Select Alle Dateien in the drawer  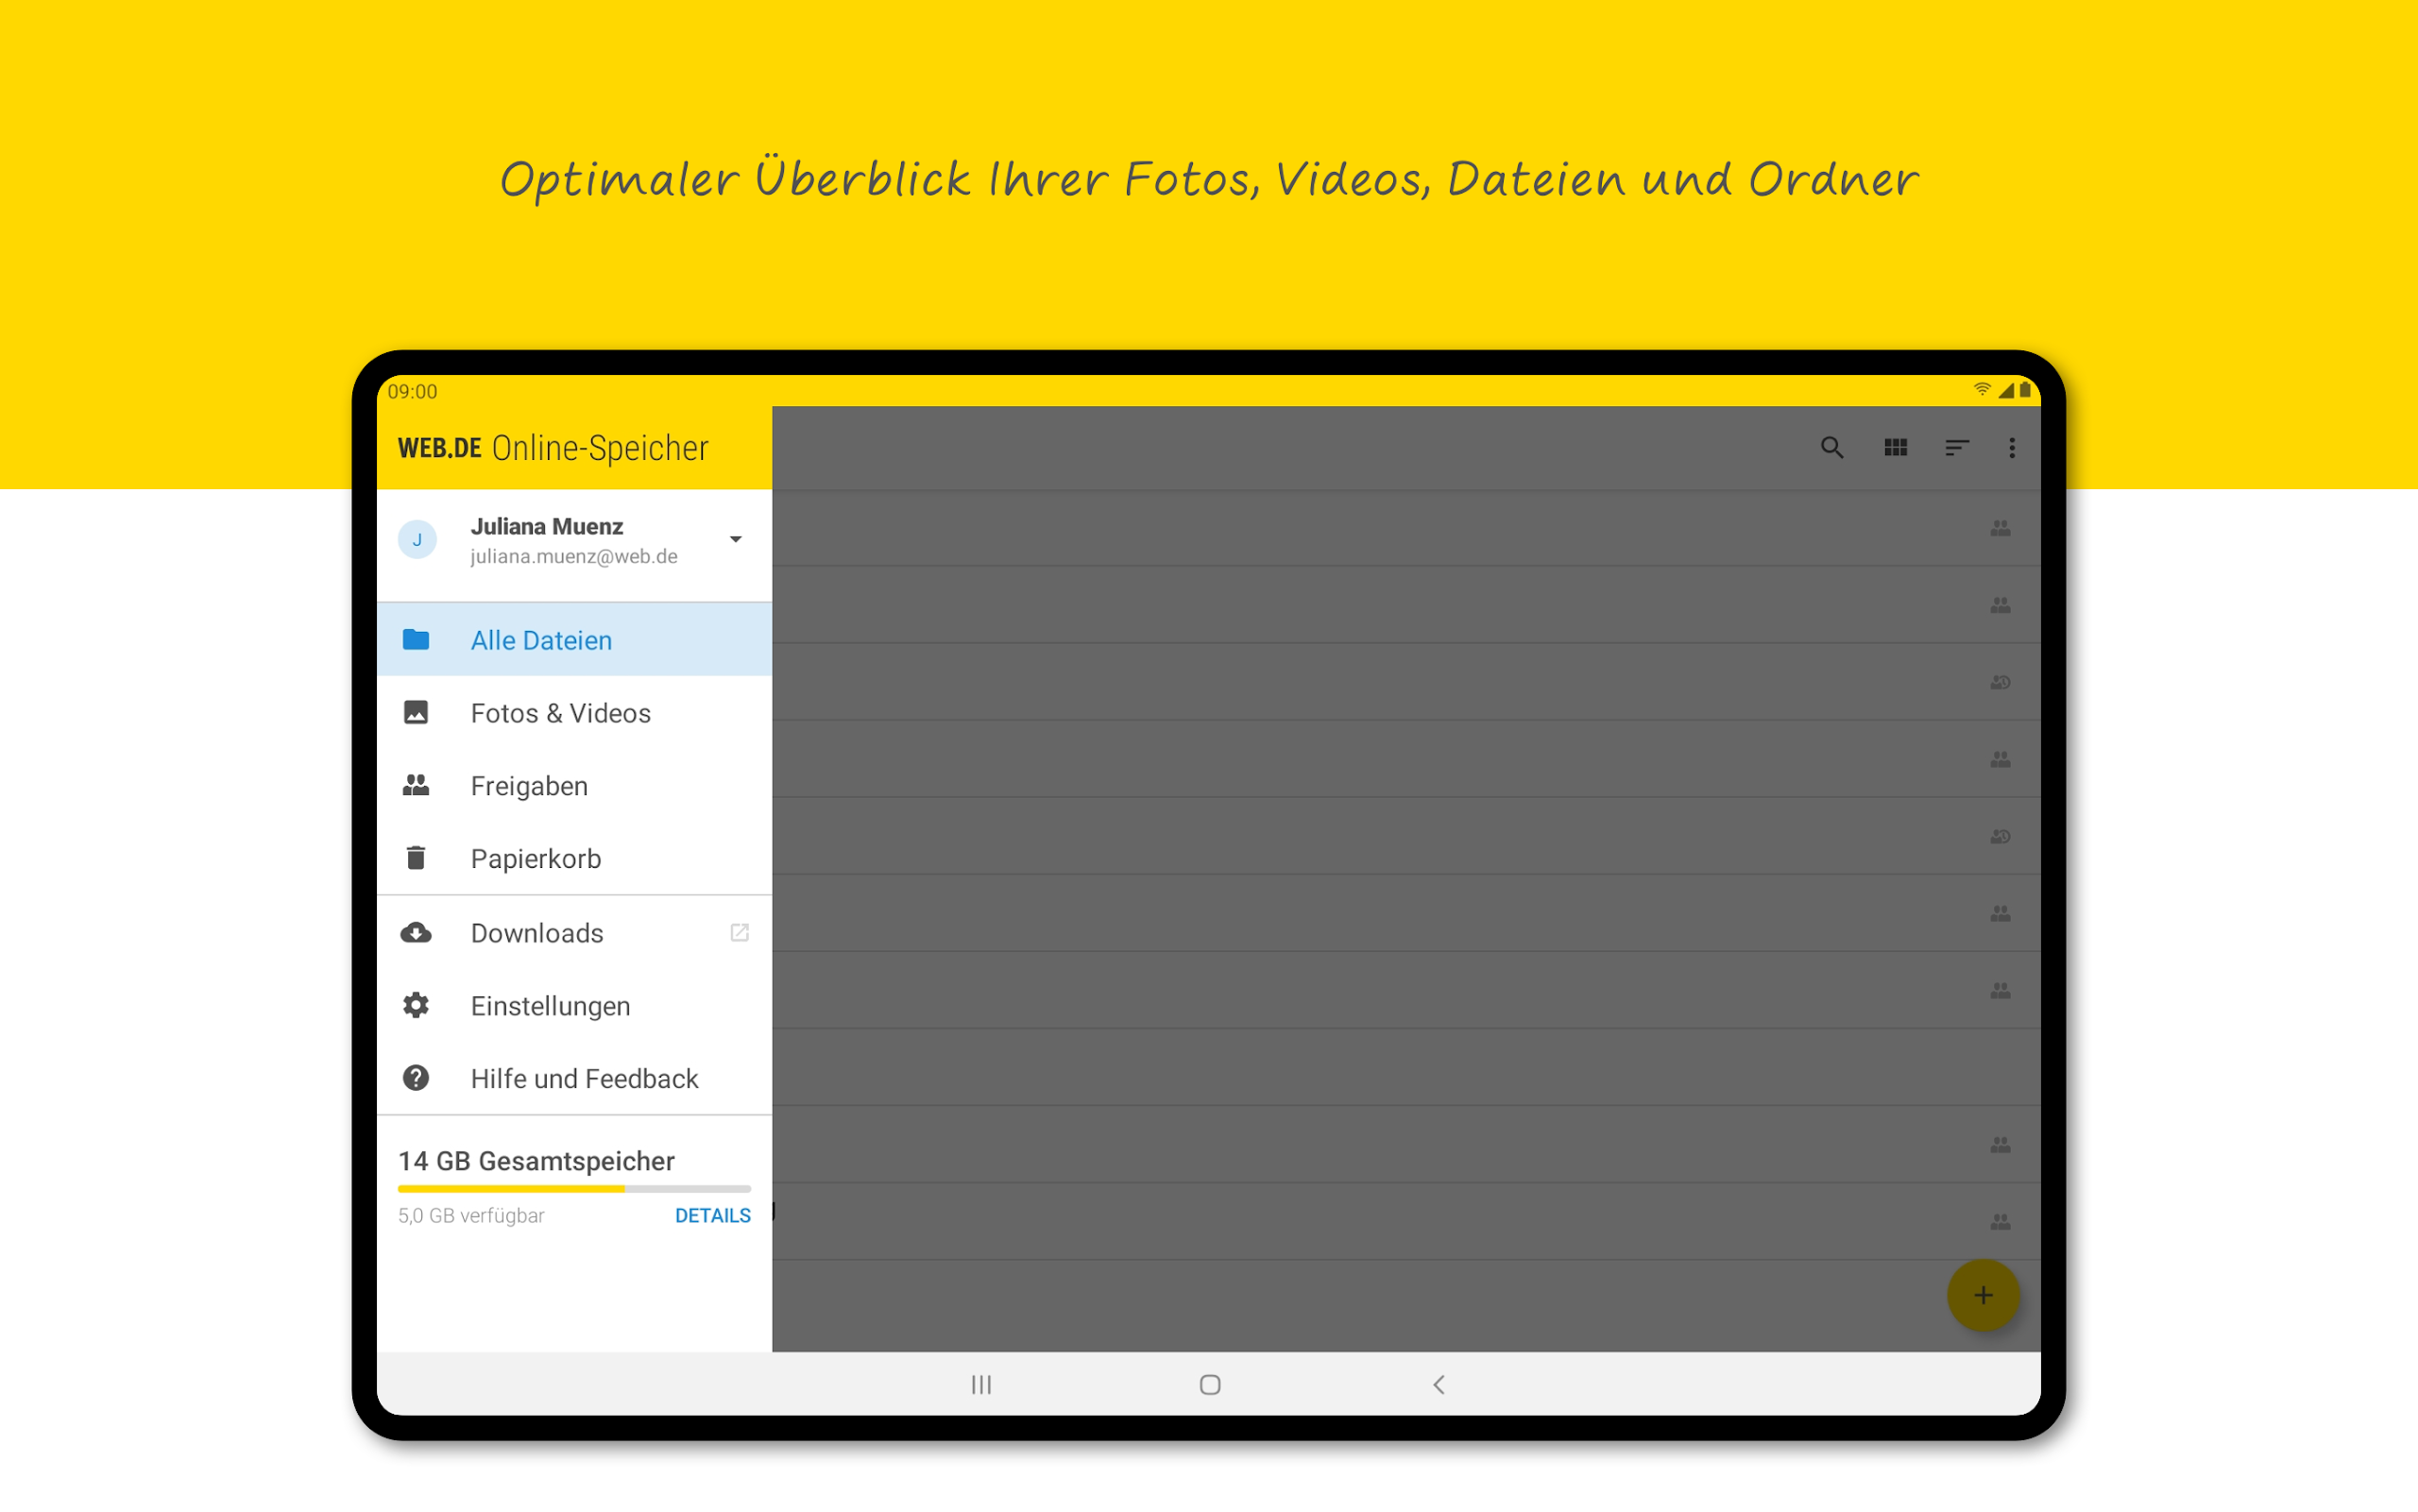[x=574, y=640]
